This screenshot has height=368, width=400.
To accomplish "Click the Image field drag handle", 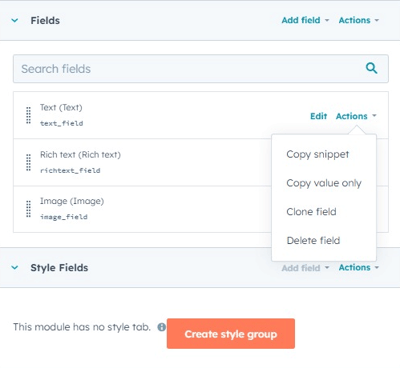I will [28, 209].
